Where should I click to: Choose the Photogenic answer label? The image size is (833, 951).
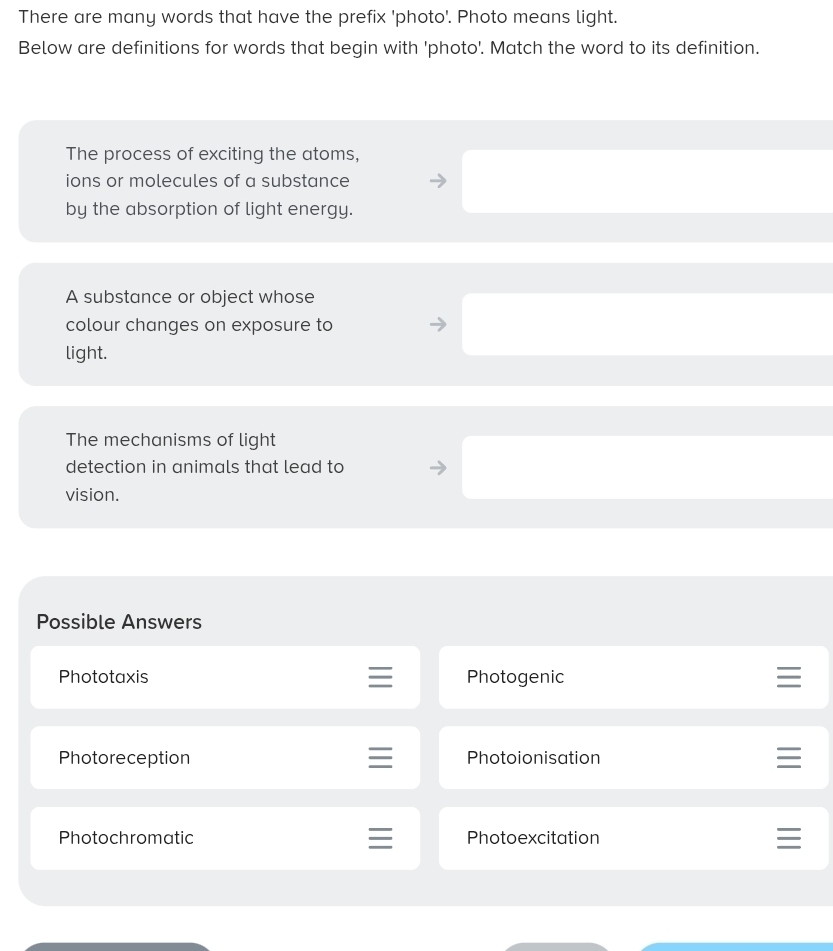515,677
